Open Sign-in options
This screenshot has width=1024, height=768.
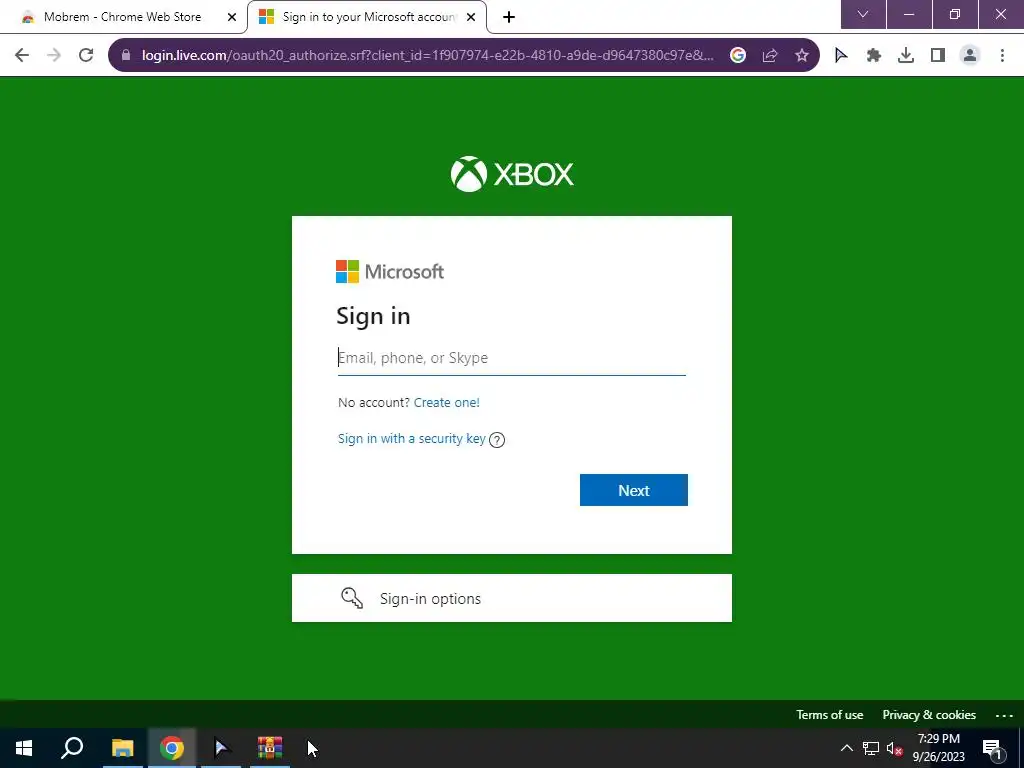coord(511,598)
